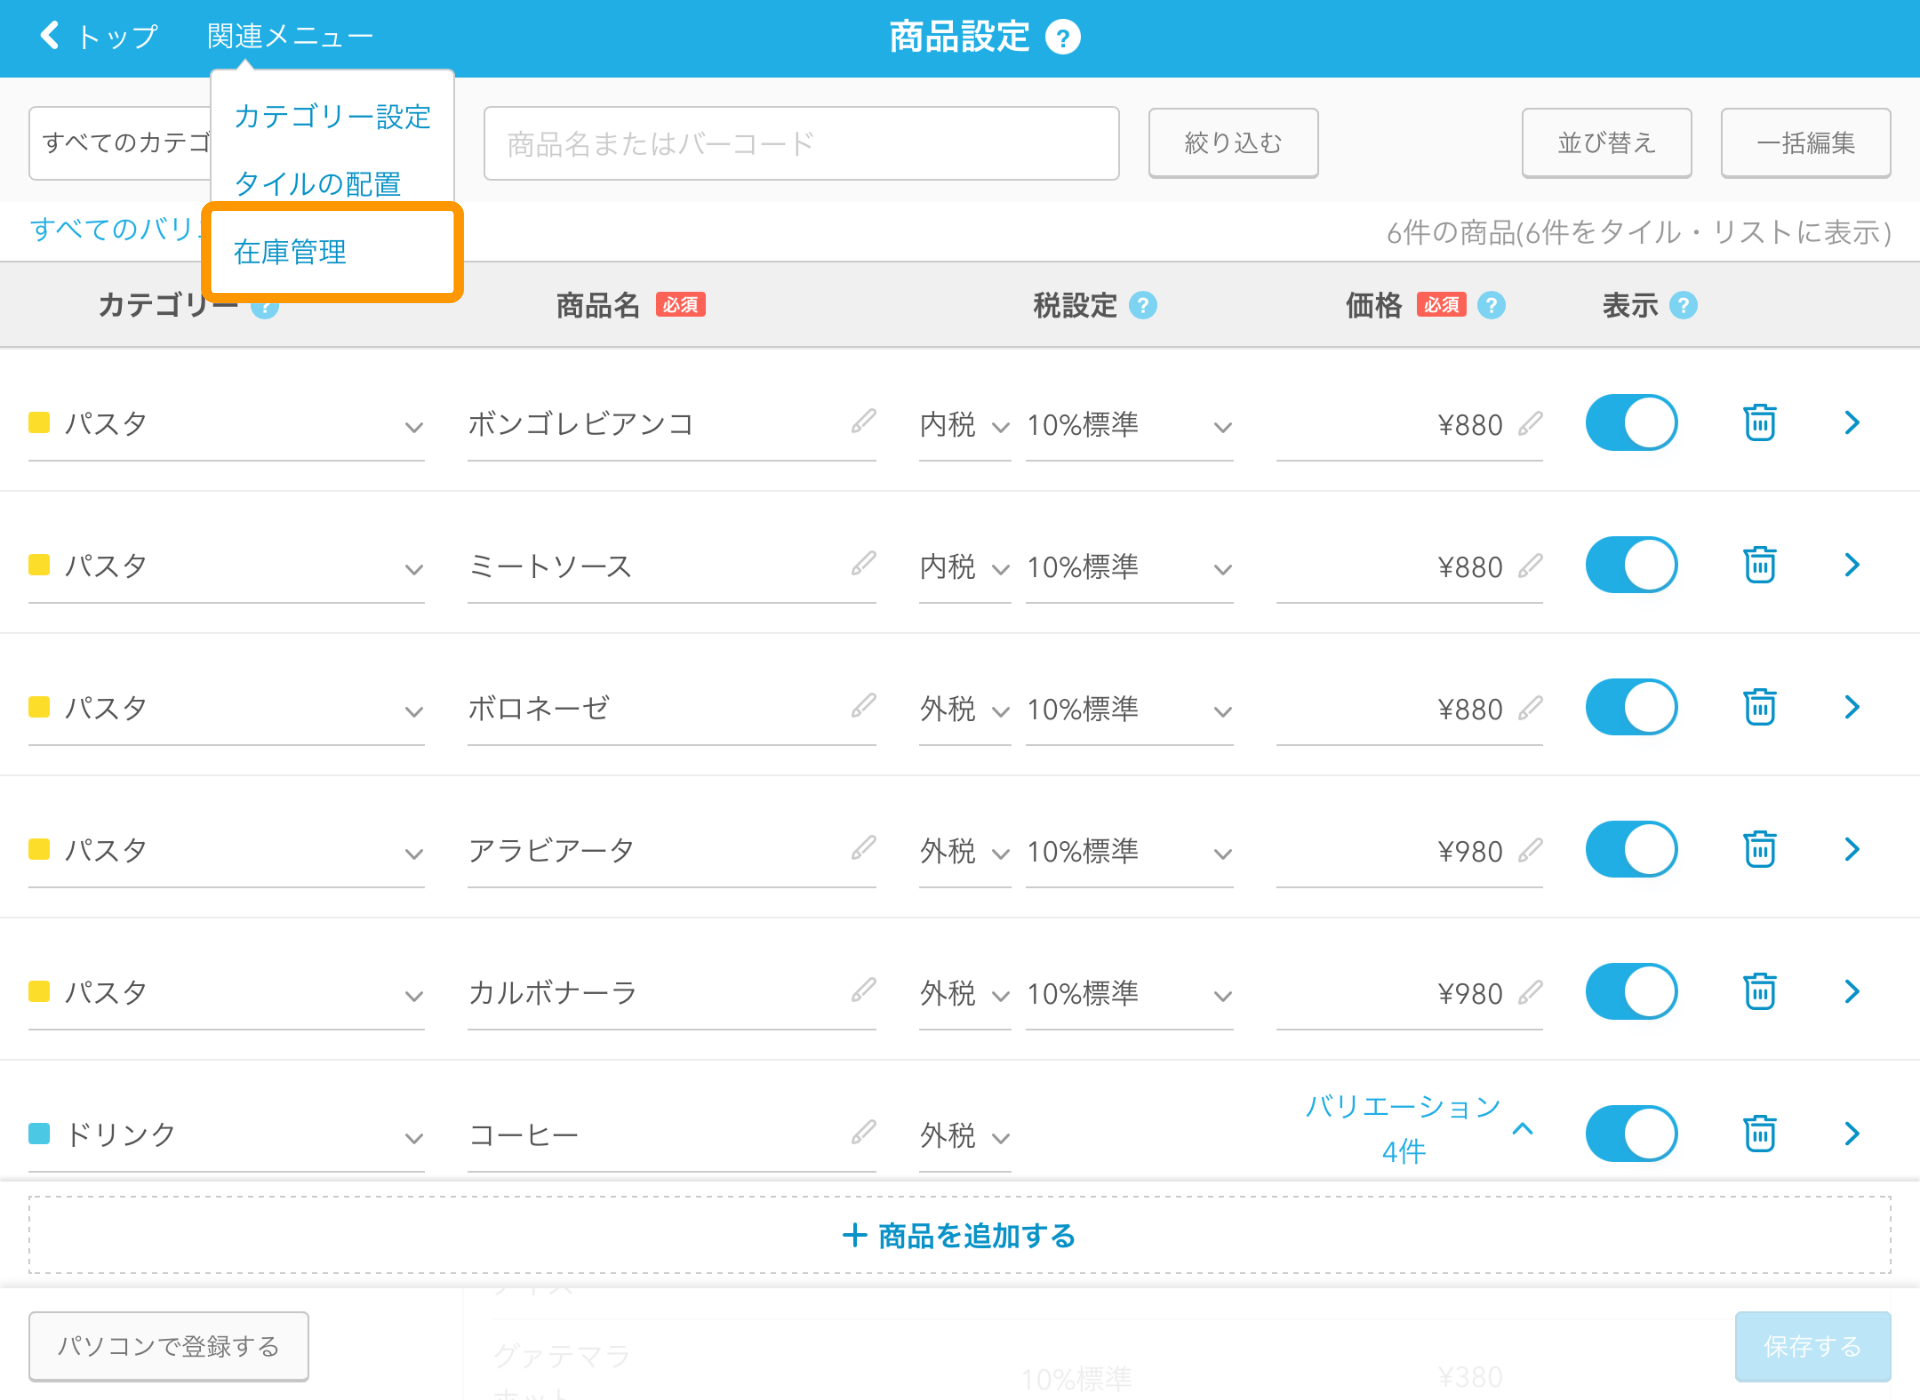Open ボロネーゼ details with right chevron
The height and width of the screenshot is (1400, 1920).
1852,707
